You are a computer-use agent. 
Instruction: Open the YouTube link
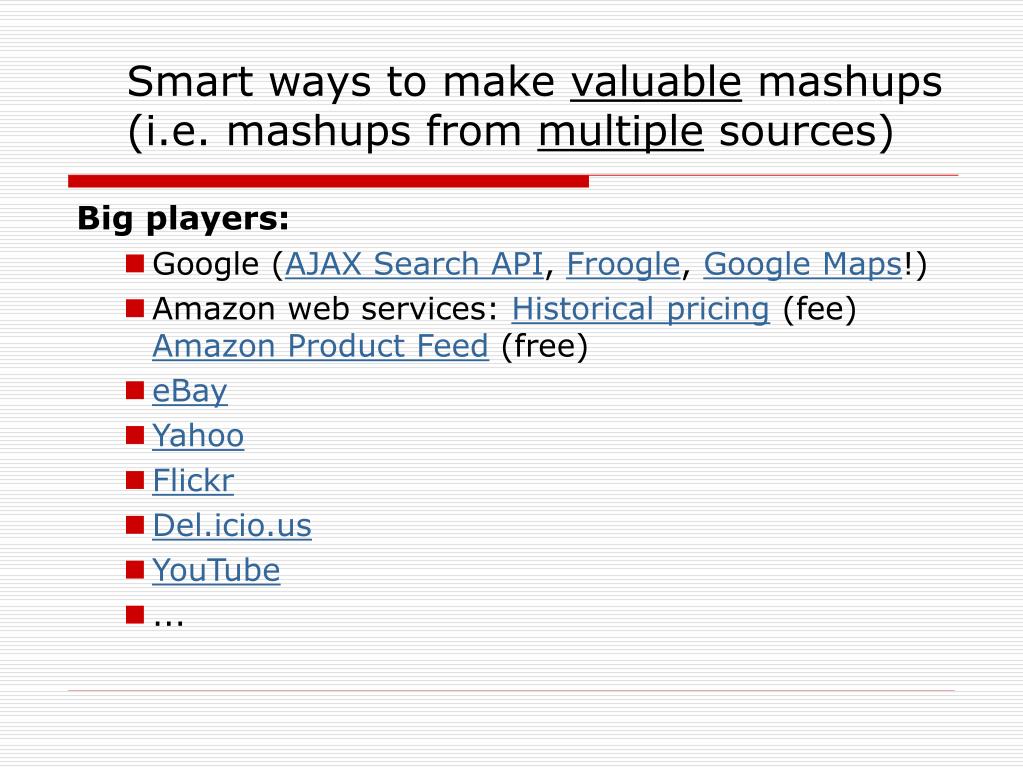pyautogui.click(x=217, y=570)
